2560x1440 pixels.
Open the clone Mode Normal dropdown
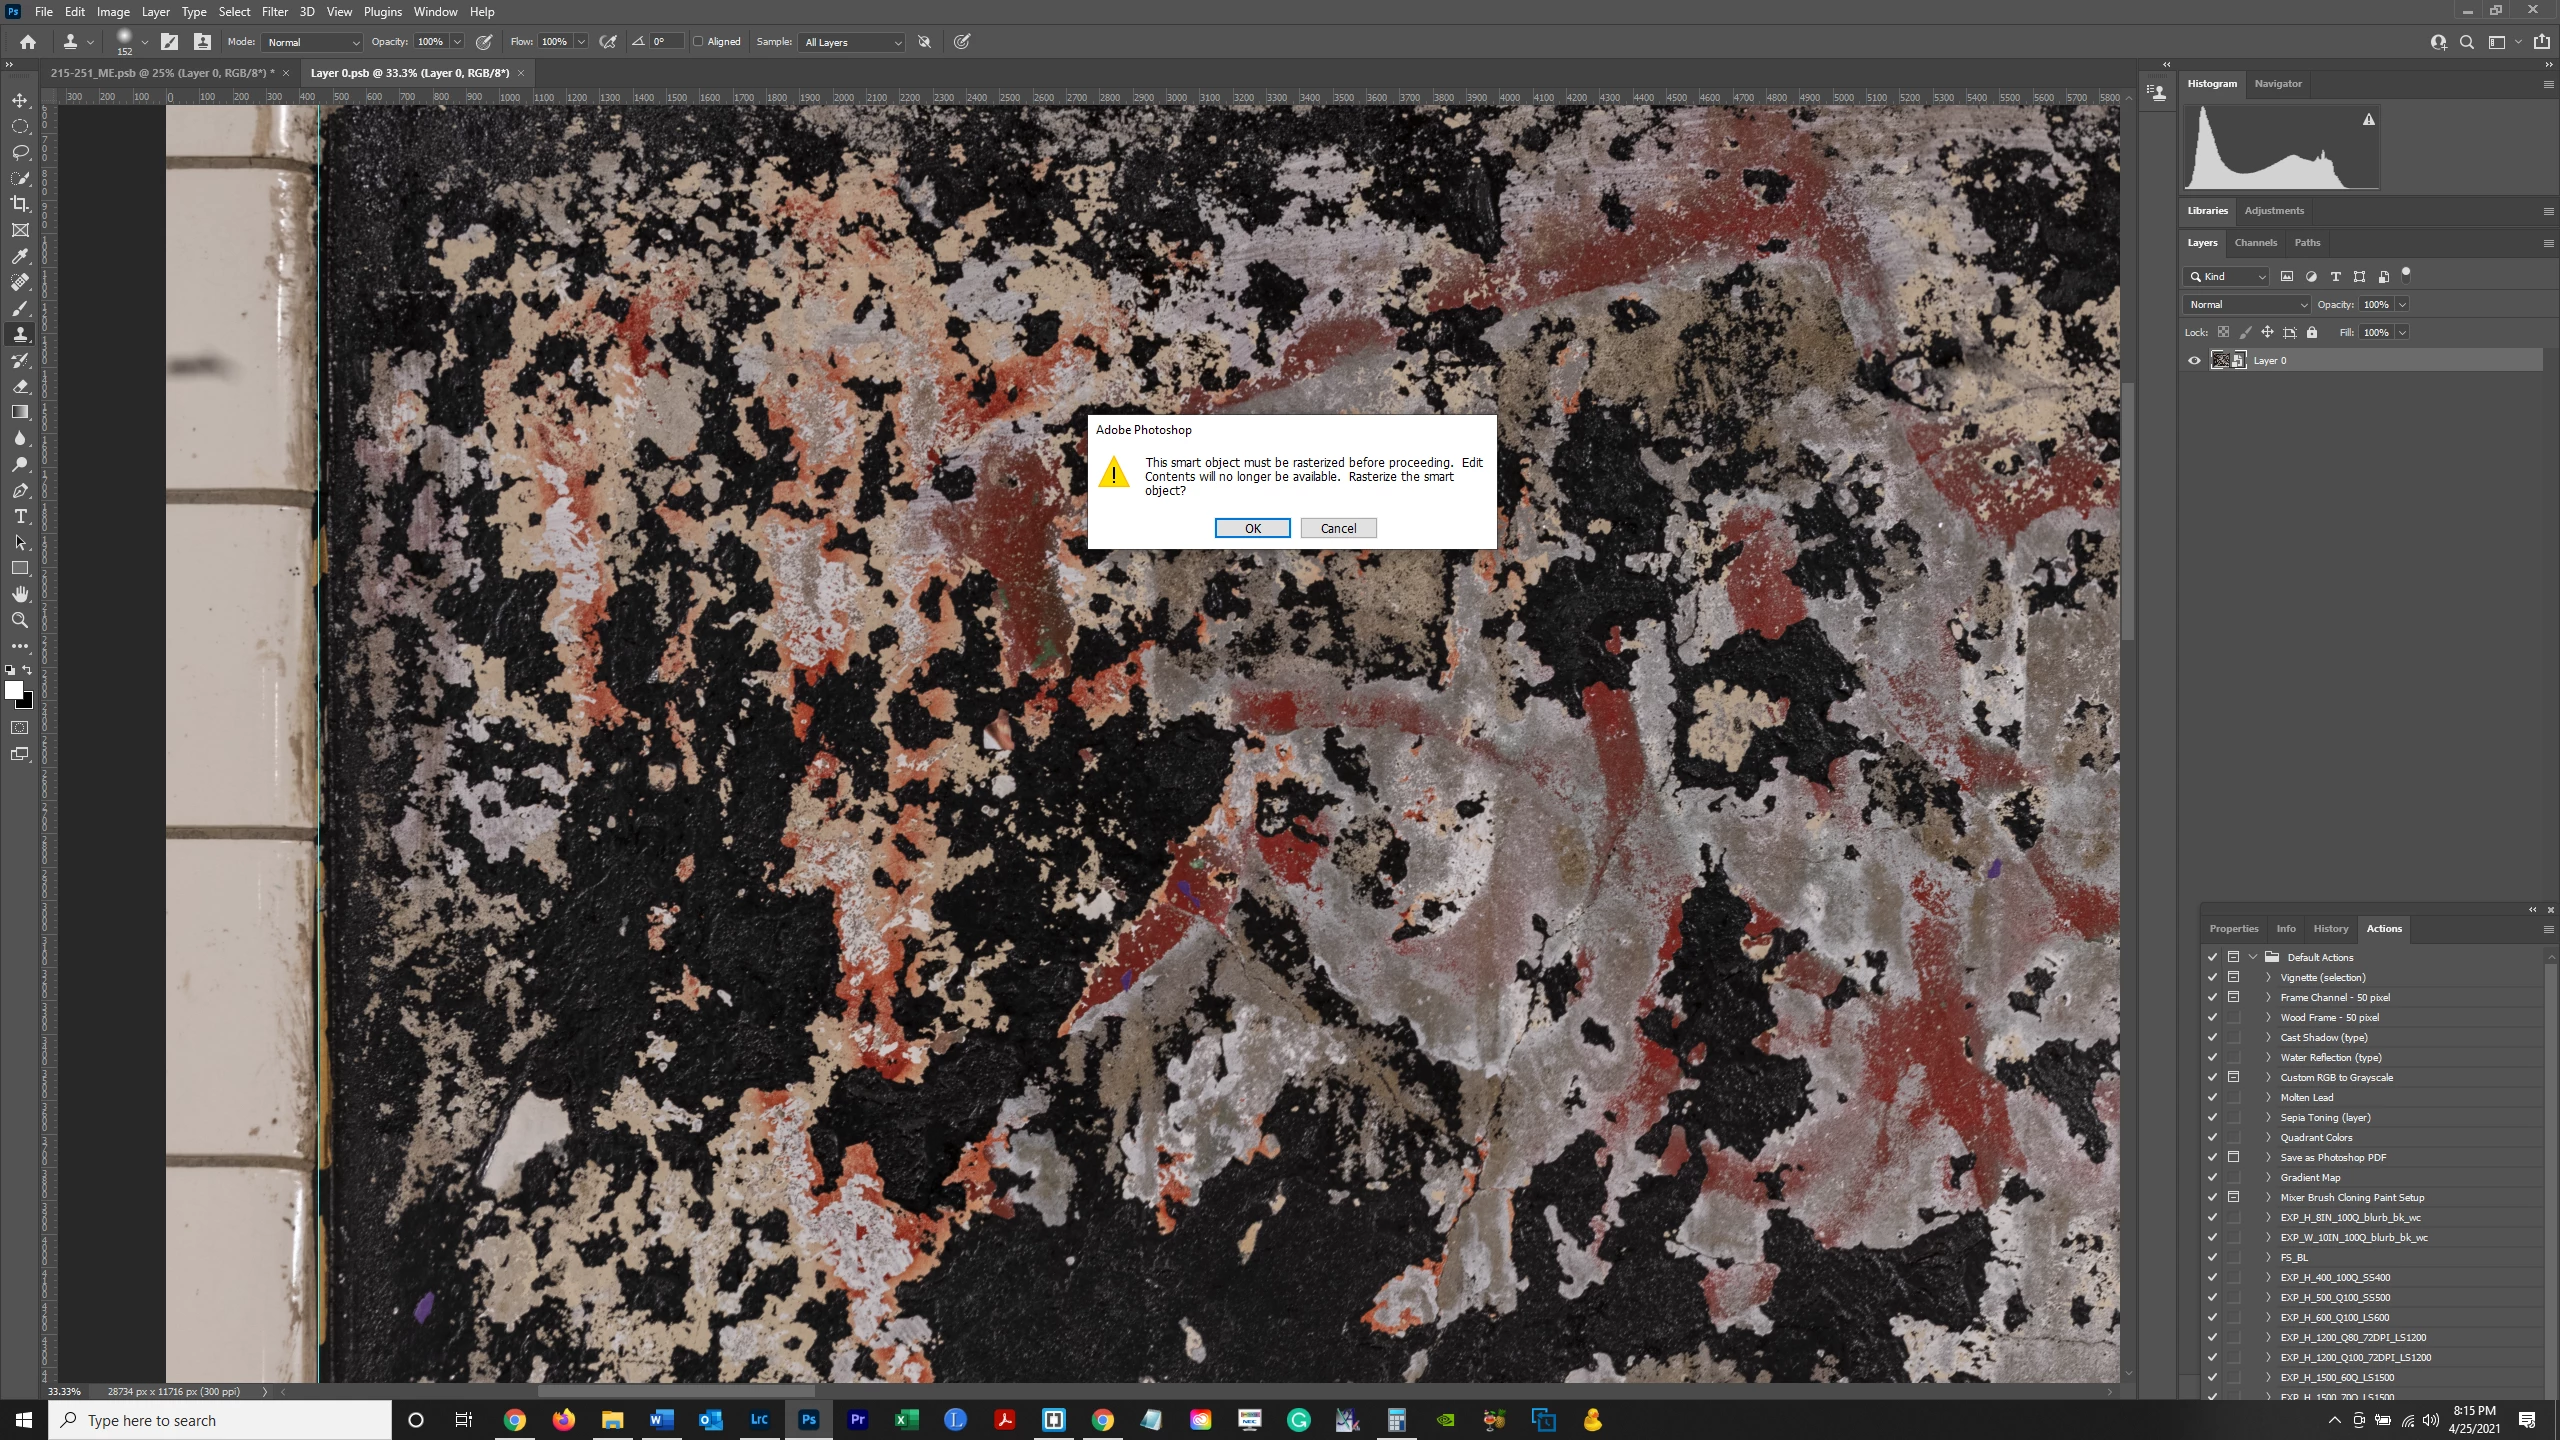312,42
